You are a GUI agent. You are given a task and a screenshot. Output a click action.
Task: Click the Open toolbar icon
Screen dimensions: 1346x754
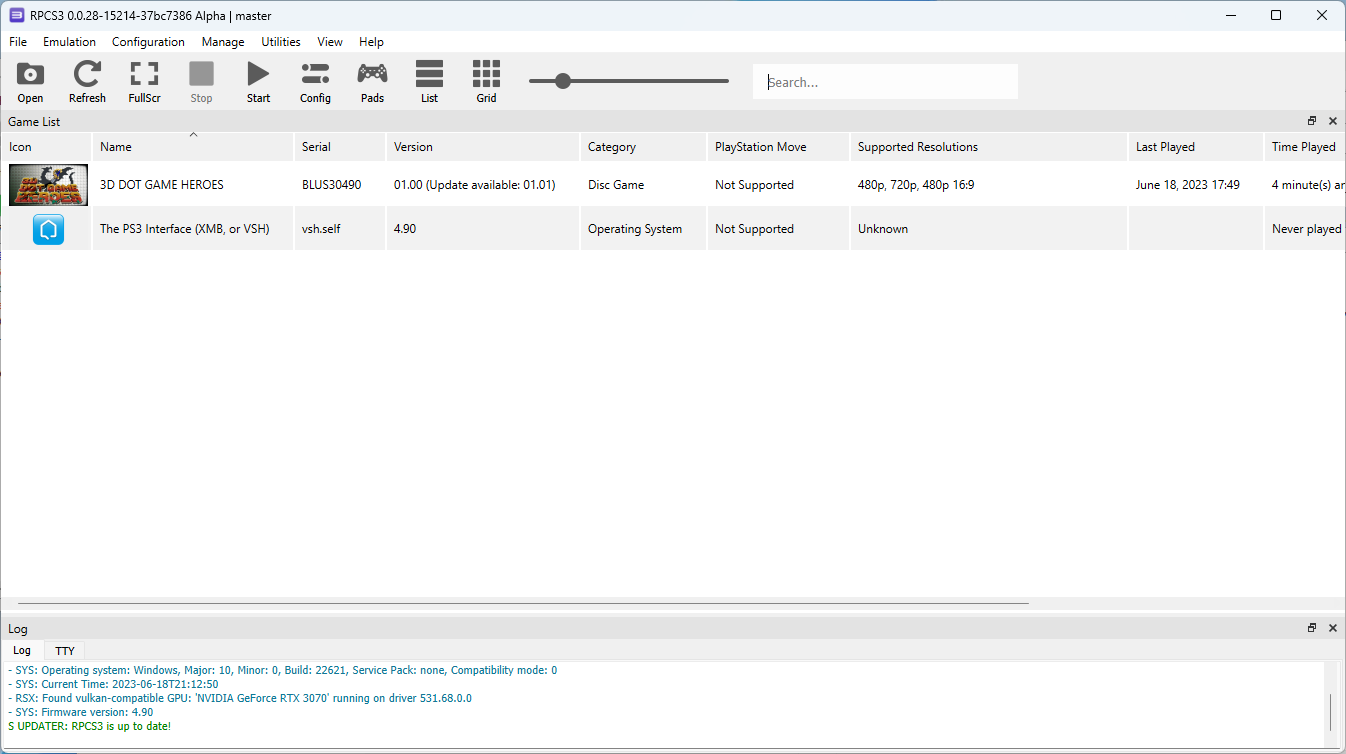(31, 74)
